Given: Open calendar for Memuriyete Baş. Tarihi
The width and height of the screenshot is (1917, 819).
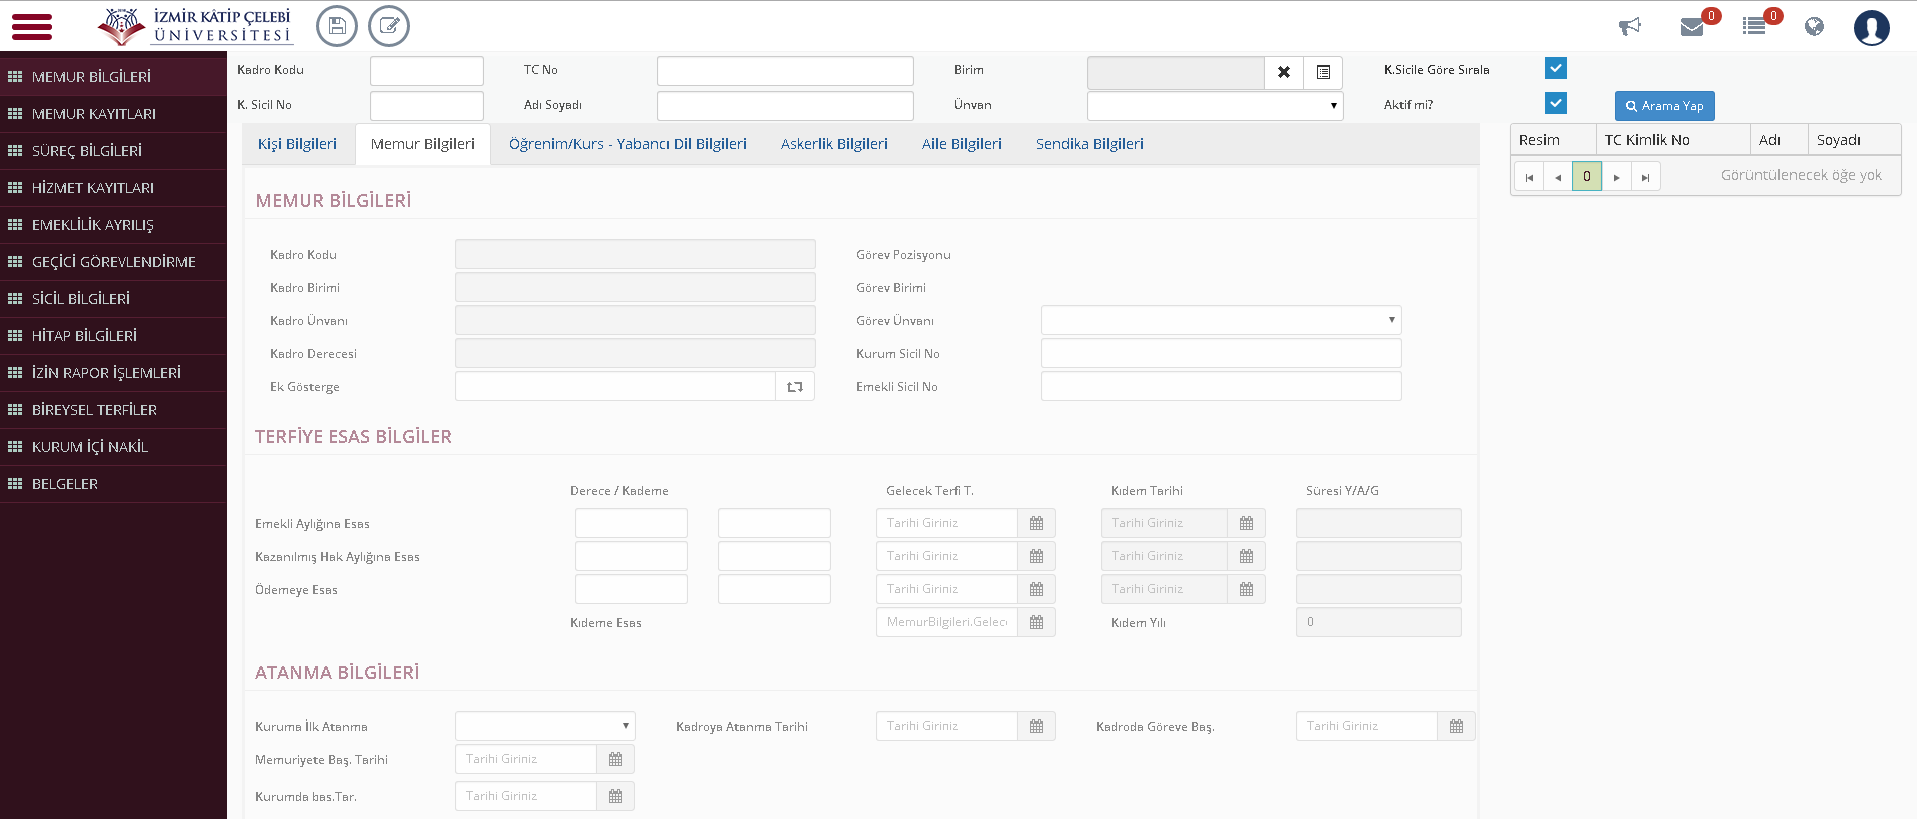Looking at the screenshot, I should [x=615, y=759].
